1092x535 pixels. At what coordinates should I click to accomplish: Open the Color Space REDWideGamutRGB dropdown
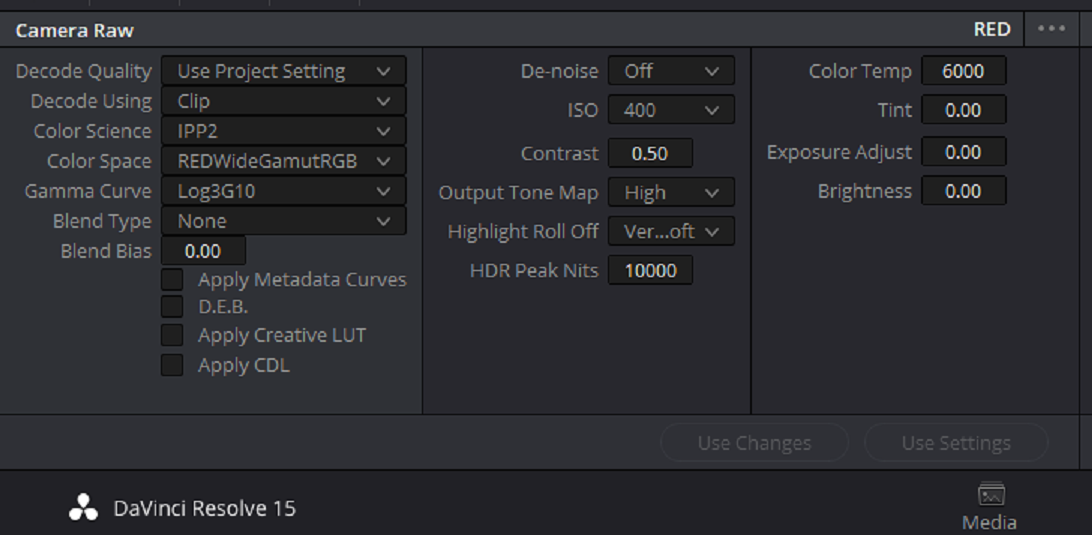(283, 161)
